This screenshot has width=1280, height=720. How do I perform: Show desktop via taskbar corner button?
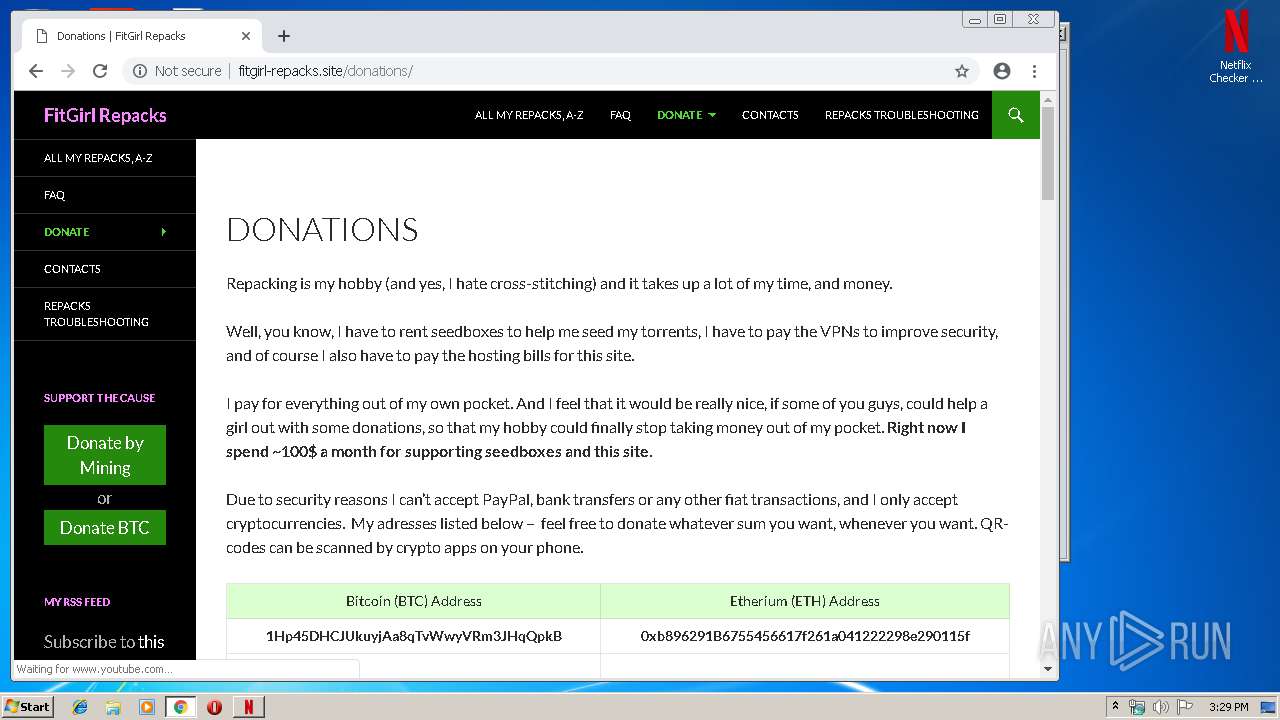click(1270, 707)
